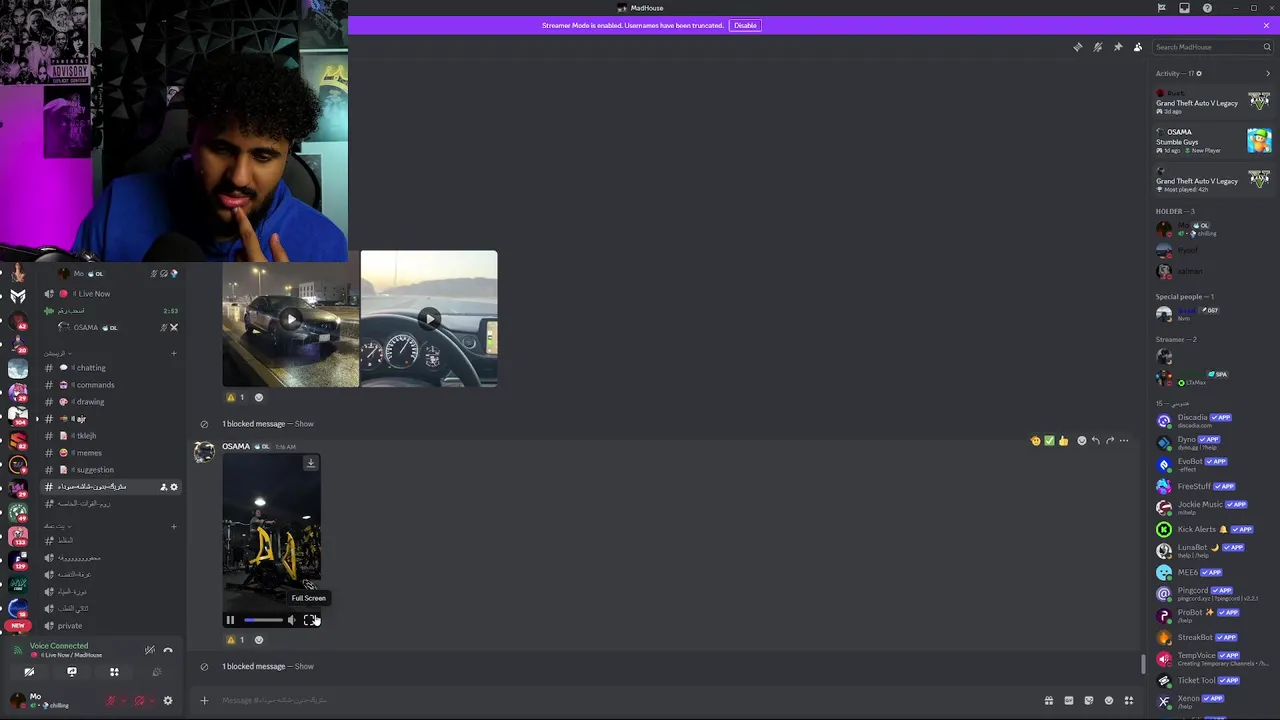This screenshot has width=1280, height=720.
Task: Create a channel in the second category
Action: click(x=173, y=526)
